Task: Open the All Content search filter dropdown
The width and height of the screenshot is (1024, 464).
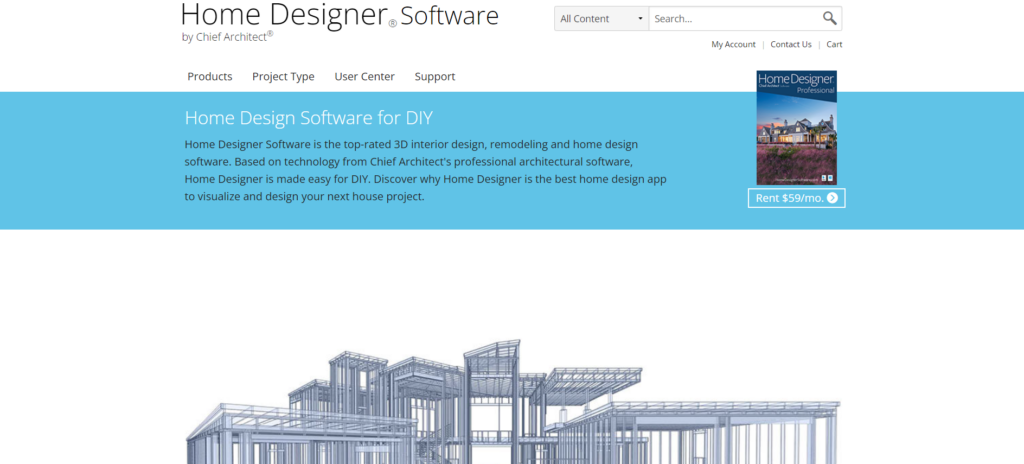Action: pos(600,18)
